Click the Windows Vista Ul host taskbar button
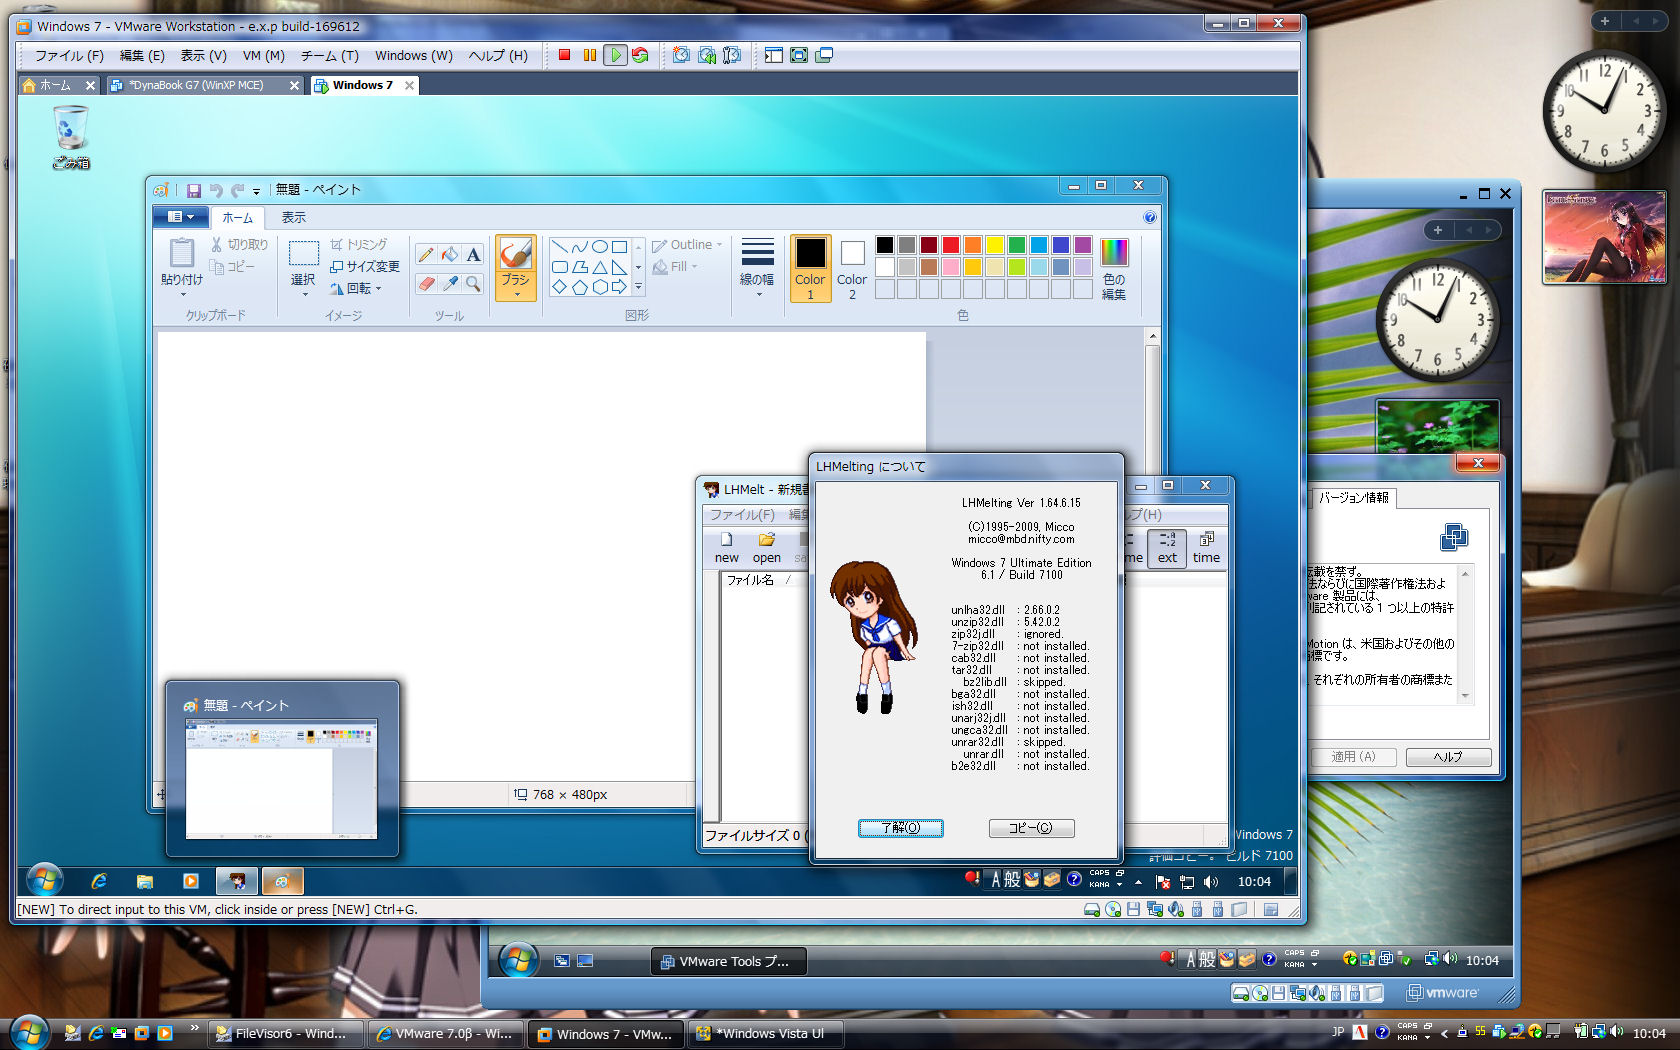The height and width of the screenshot is (1050, 1680). tap(768, 1034)
